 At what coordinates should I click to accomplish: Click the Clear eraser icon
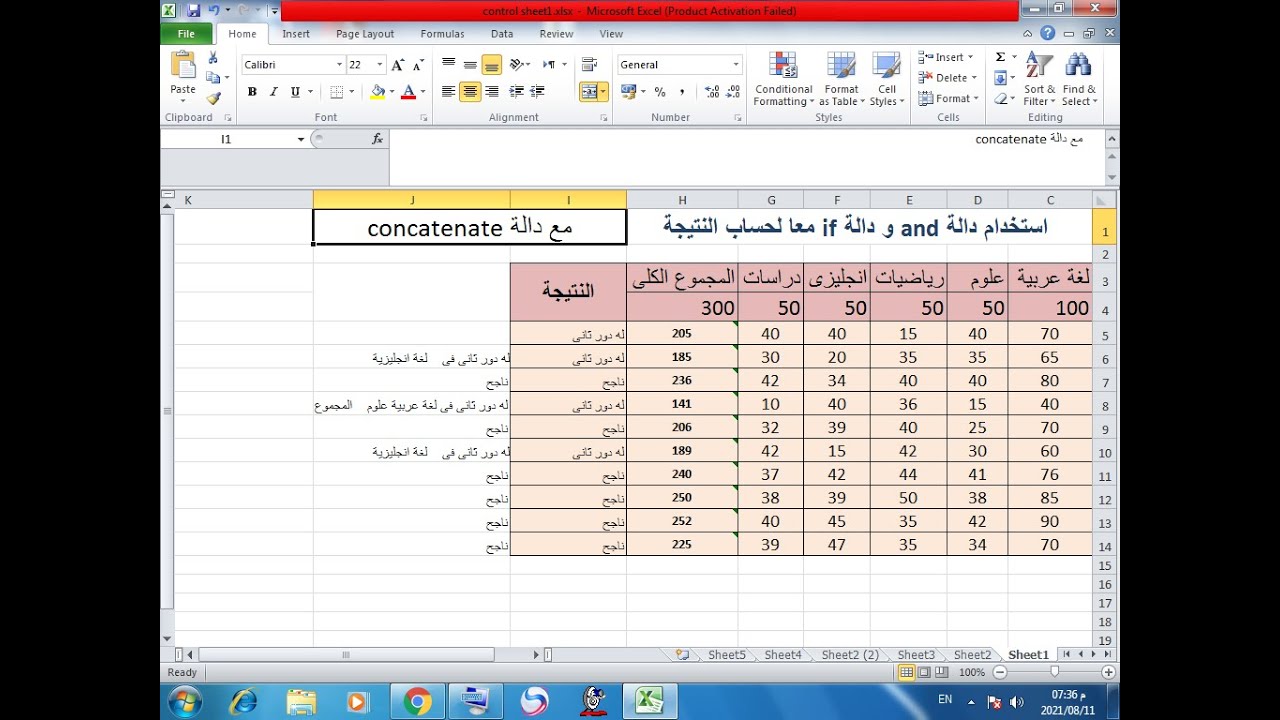coord(1000,98)
